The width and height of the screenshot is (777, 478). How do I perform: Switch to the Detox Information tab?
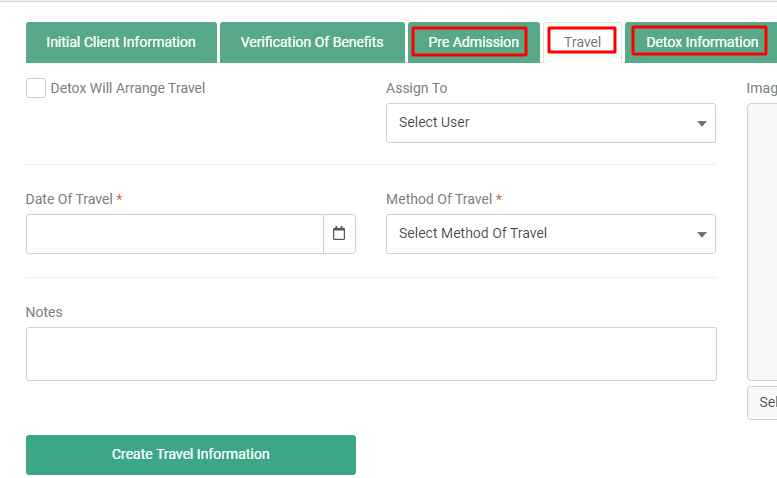[x=702, y=42]
